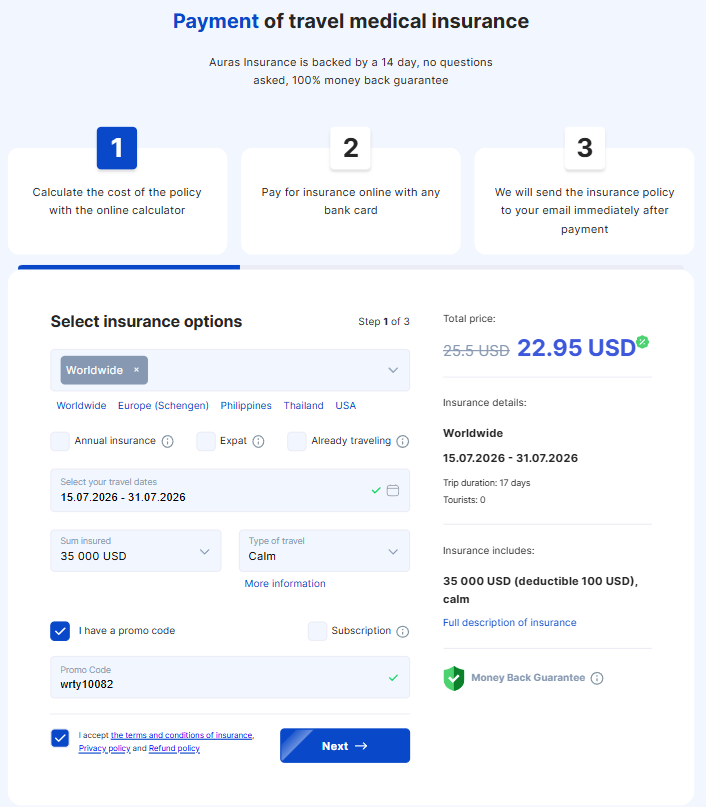Enable the Annual insurance checkbox

click(60, 441)
